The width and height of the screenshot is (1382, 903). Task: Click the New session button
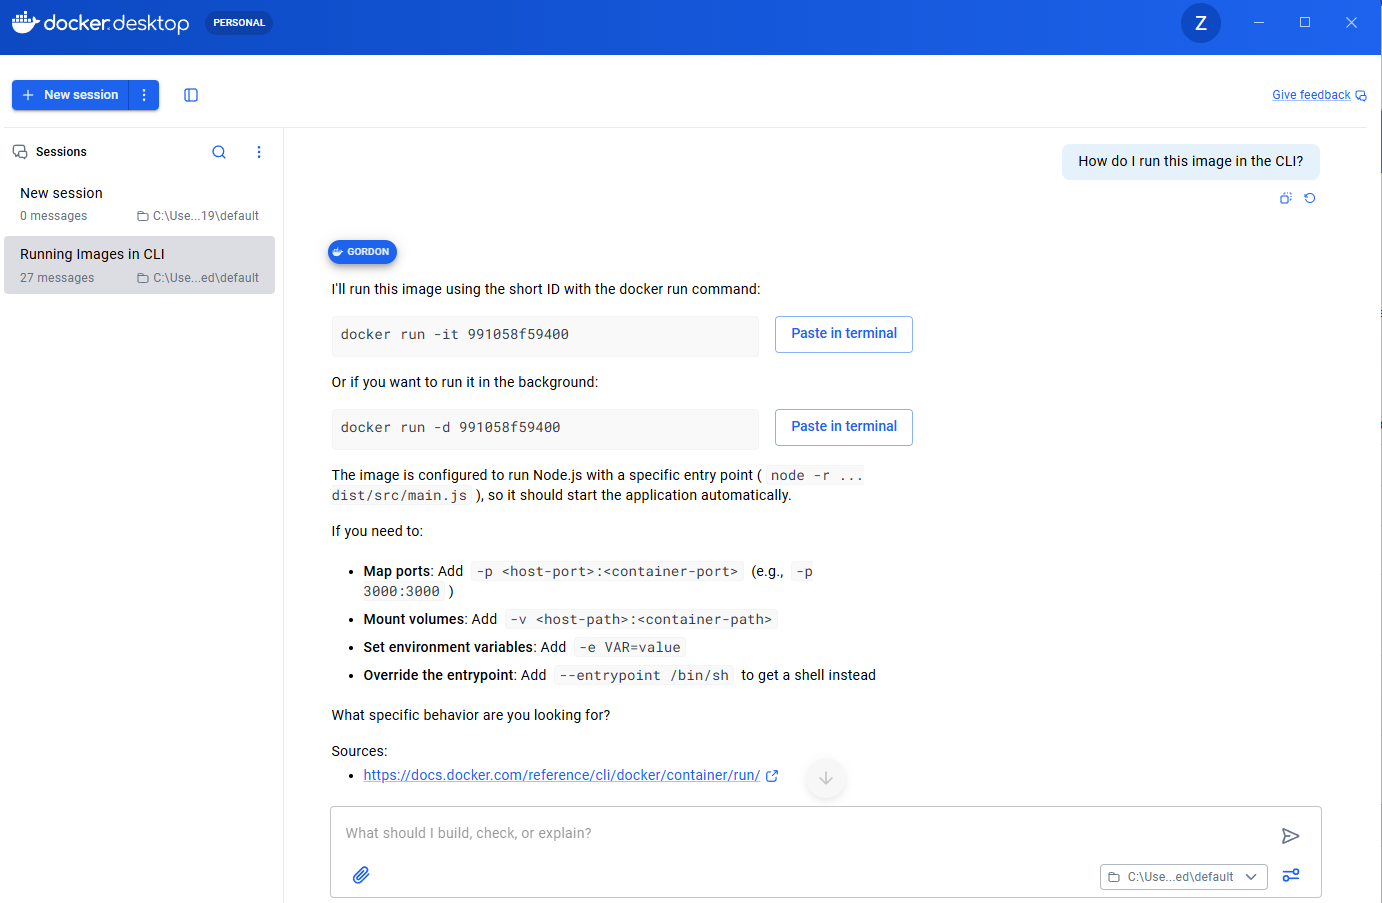pos(70,95)
